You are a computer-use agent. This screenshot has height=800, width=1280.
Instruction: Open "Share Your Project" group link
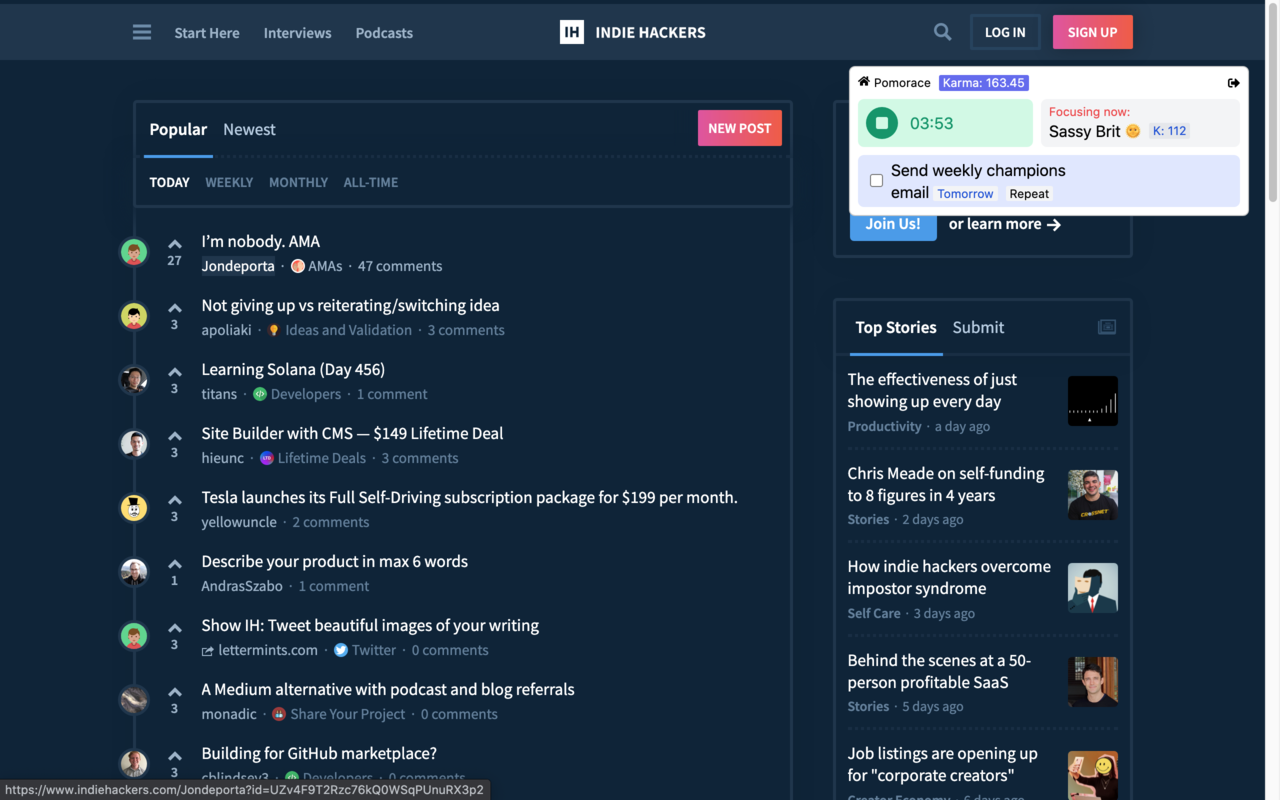338,714
